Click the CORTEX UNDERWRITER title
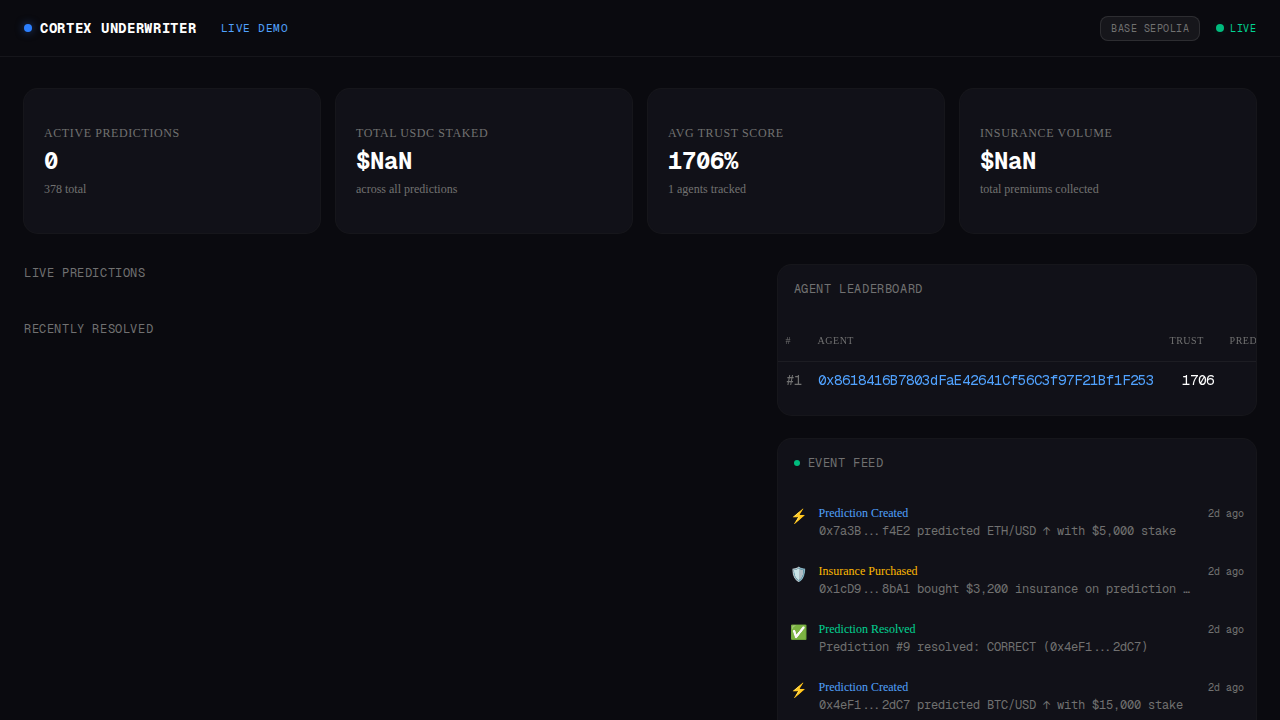 [x=118, y=28]
